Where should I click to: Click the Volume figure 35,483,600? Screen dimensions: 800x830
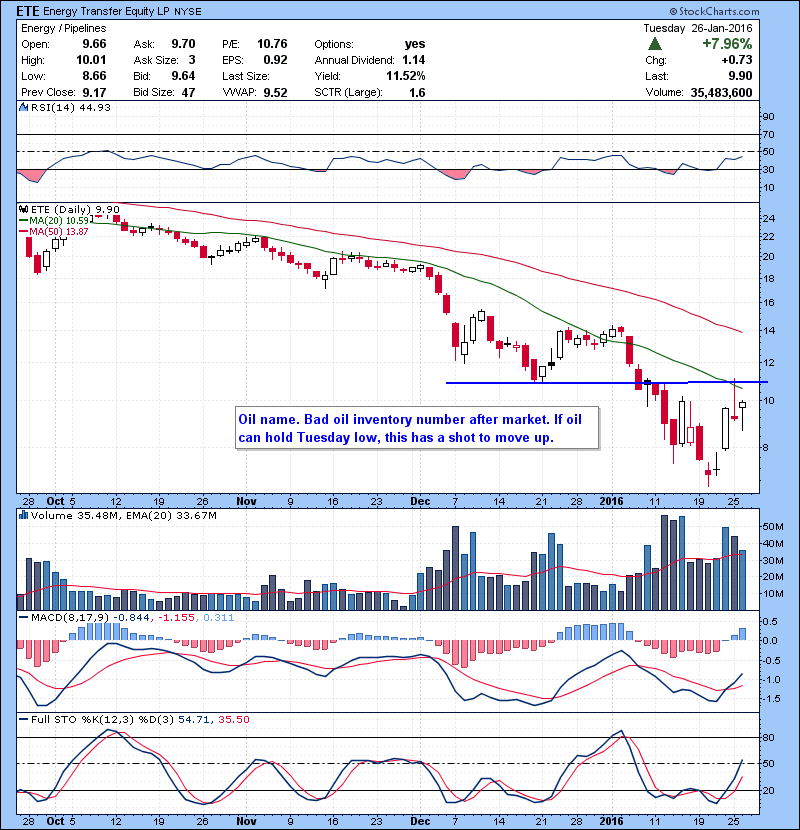click(721, 92)
